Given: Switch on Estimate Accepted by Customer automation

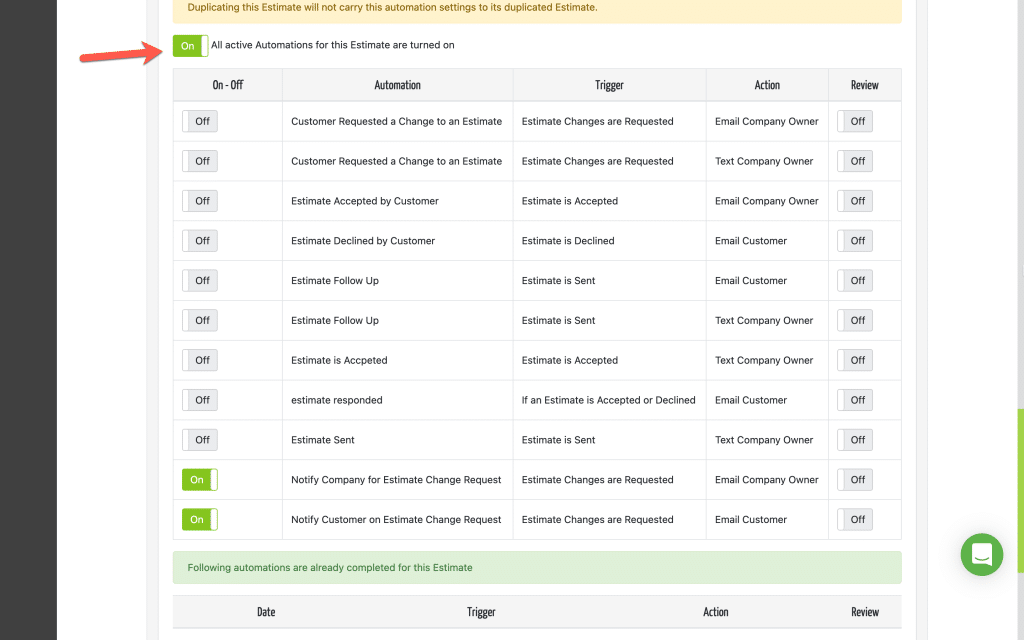Looking at the screenshot, I should pos(200,201).
